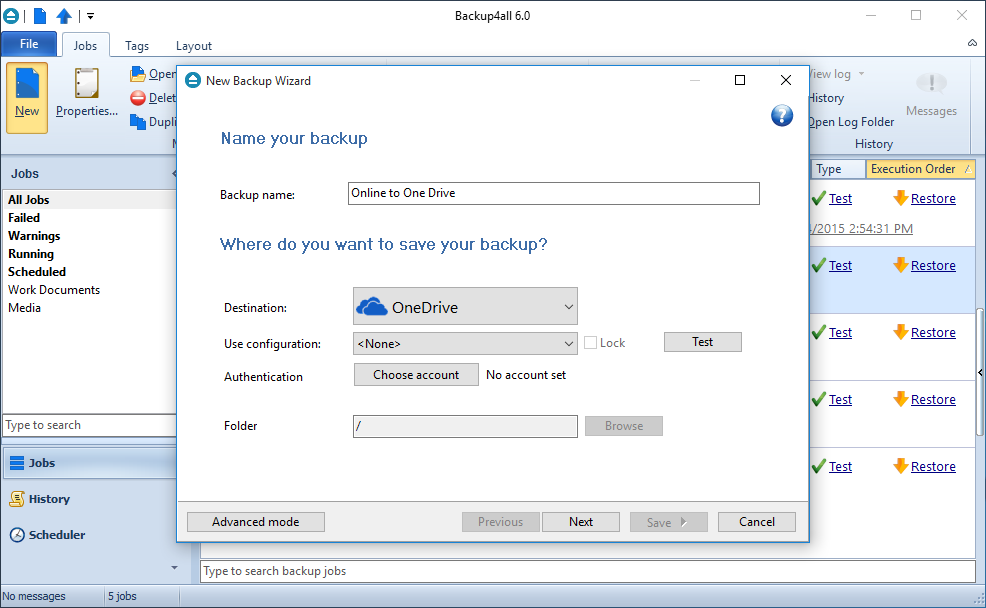Image resolution: width=986 pixels, height=608 pixels.
Task: Click the Test button in wizard
Action: click(702, 342)
